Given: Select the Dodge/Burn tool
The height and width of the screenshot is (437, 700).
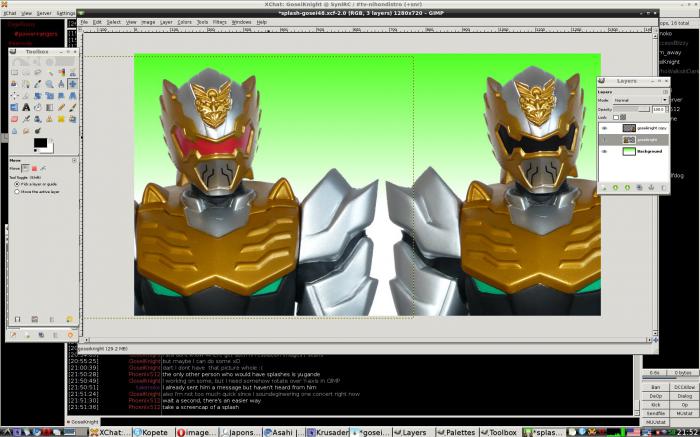Looking at the screenshot, I should (38, 130).
